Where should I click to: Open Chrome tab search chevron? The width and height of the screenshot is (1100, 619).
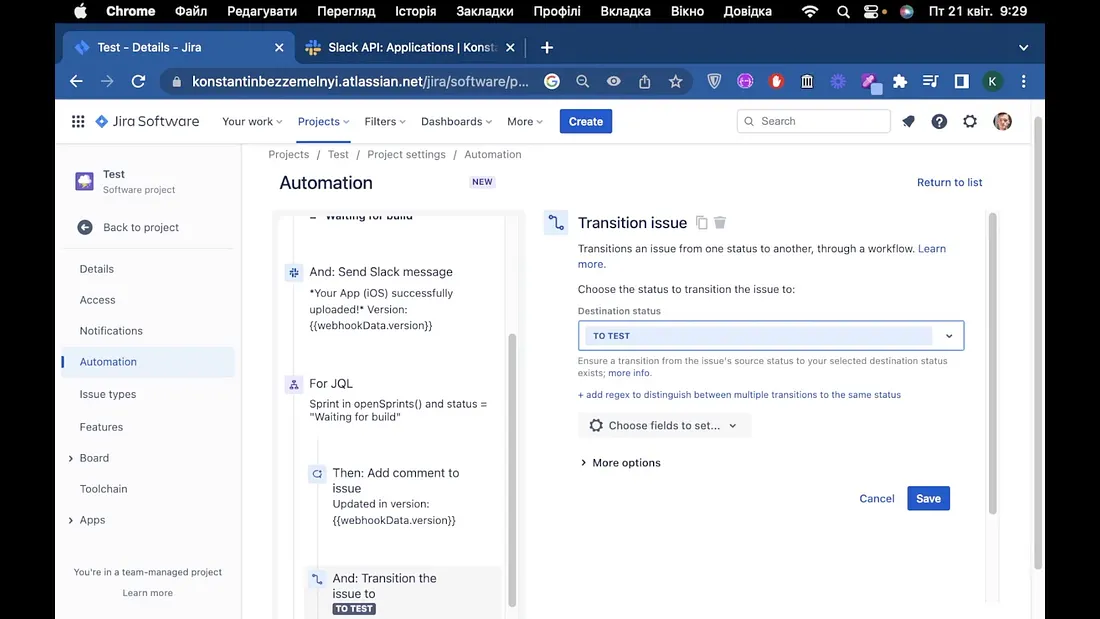(1024, 48)
